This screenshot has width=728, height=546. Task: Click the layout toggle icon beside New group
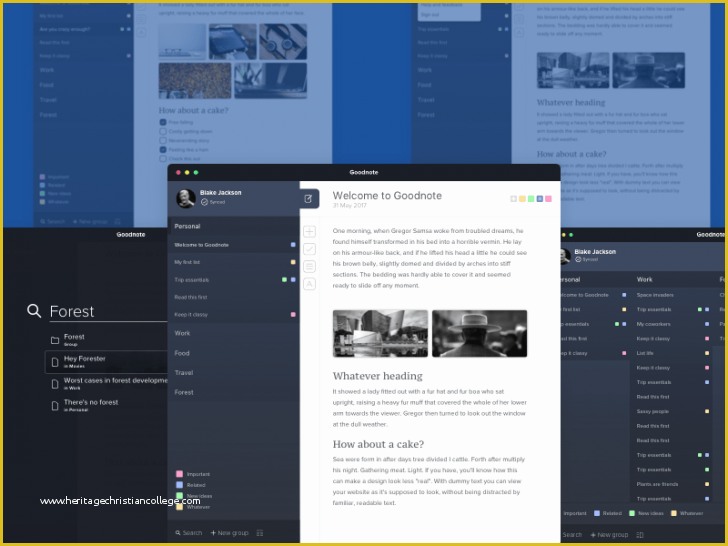point(260,533)
